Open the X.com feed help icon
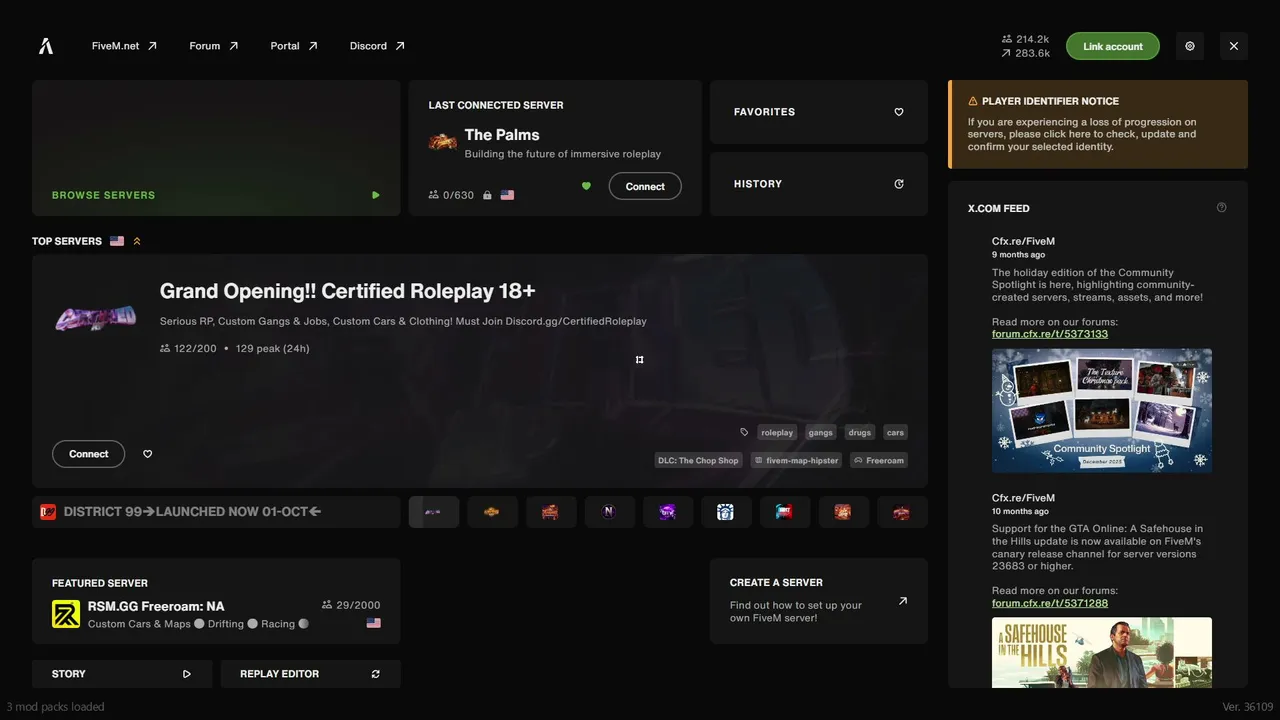1280x720 pixels. point(1221,208)
